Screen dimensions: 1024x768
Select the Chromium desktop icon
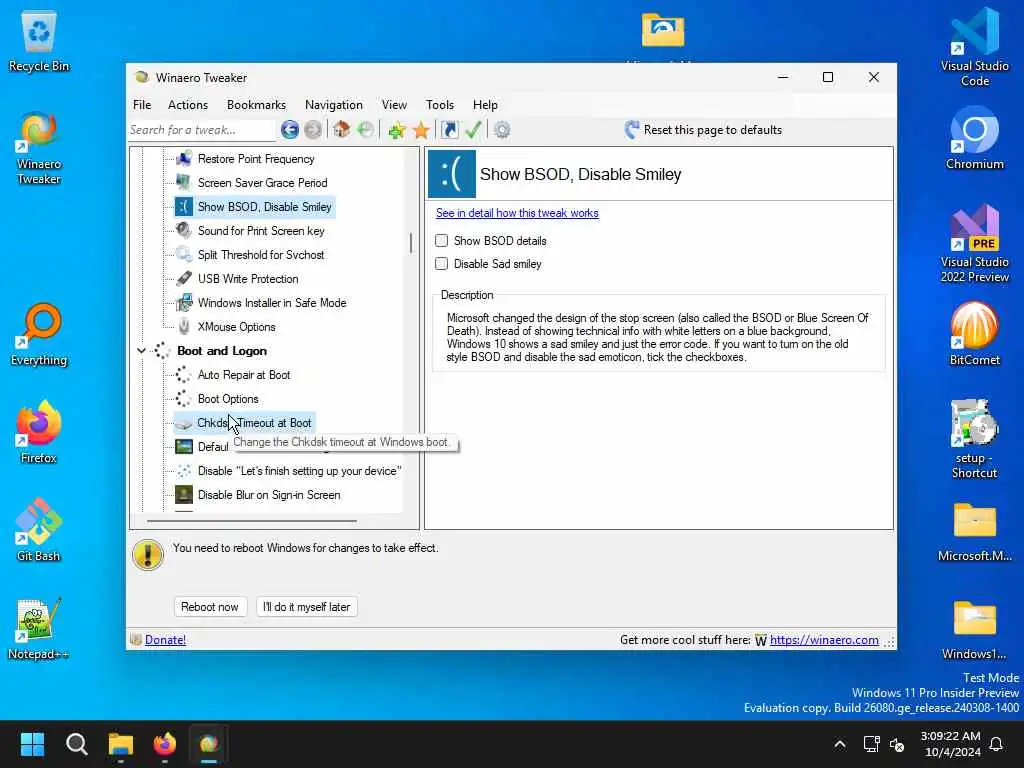(x=974, y=138)
